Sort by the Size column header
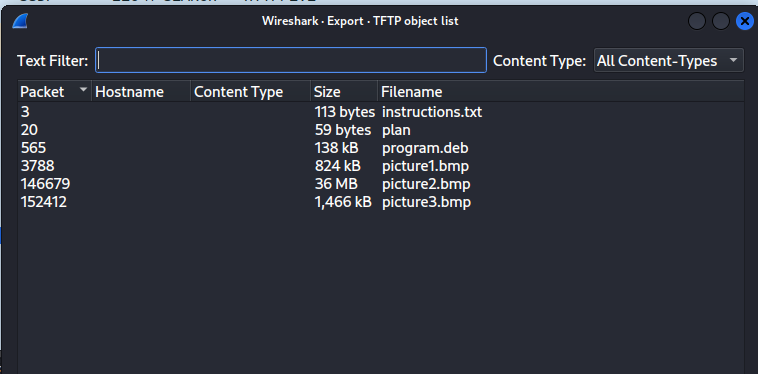 344,91
